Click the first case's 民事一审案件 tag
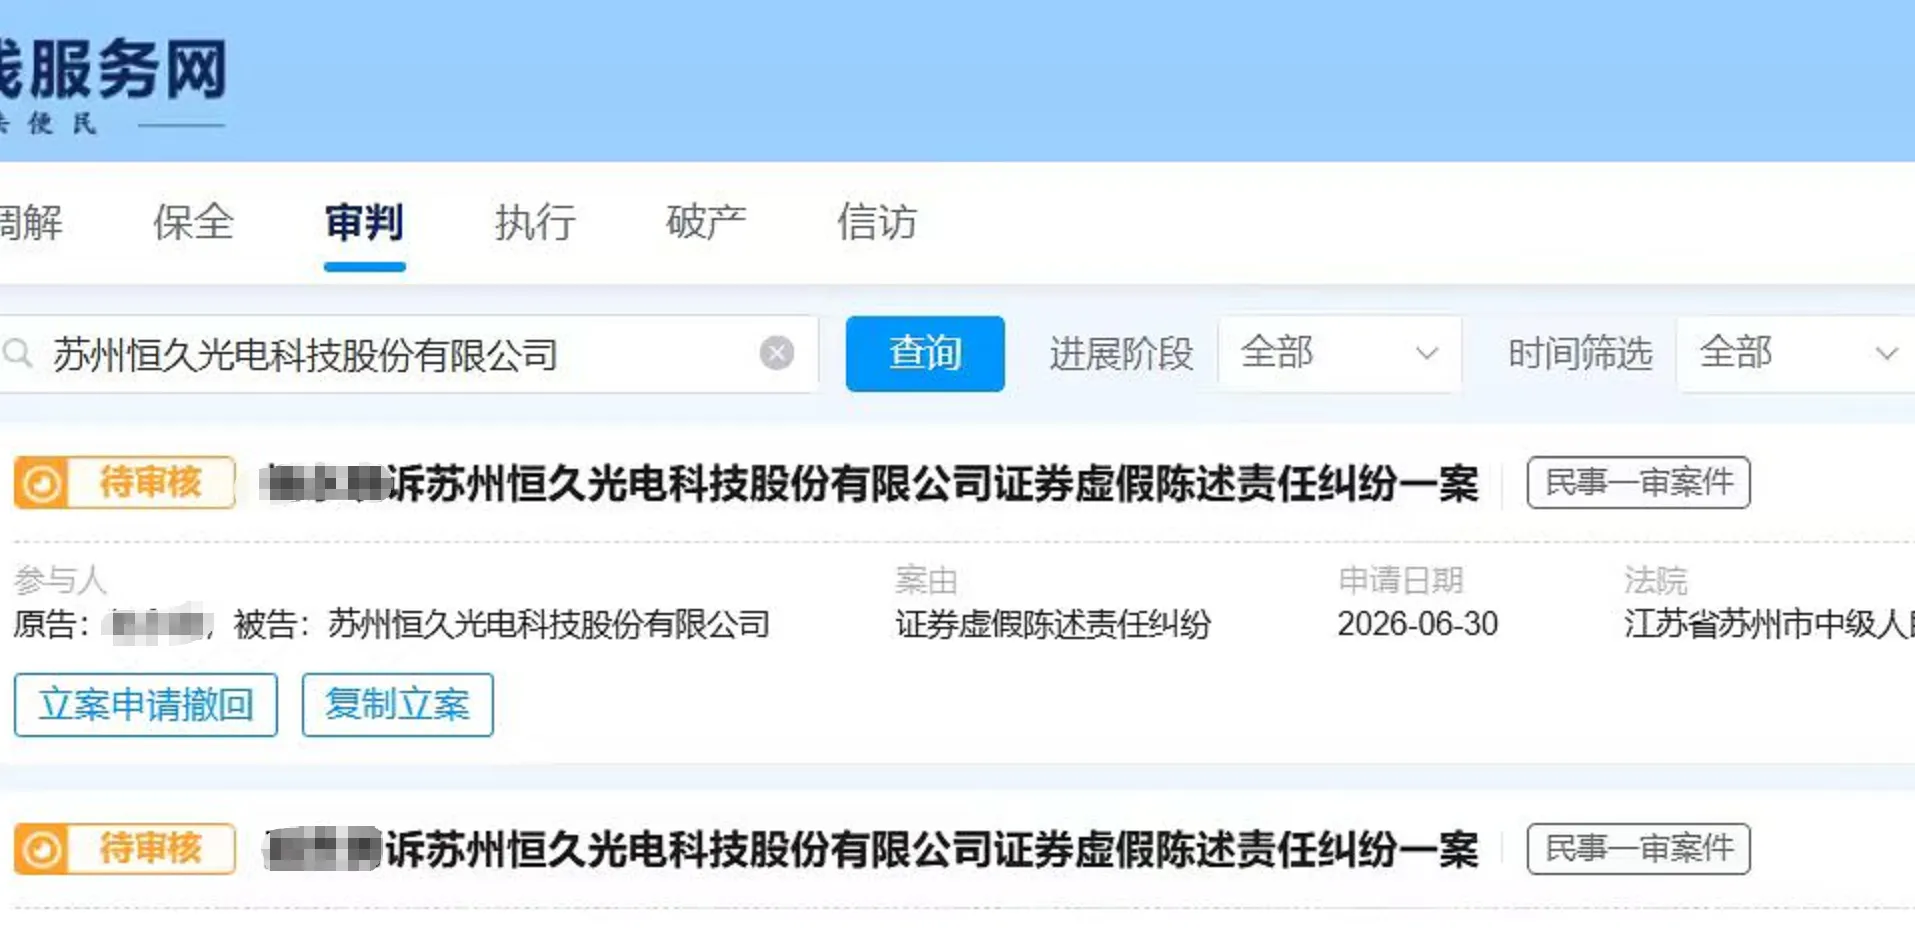The width and height of the screenshot is (1915, 935). [x=1638, y=483]
